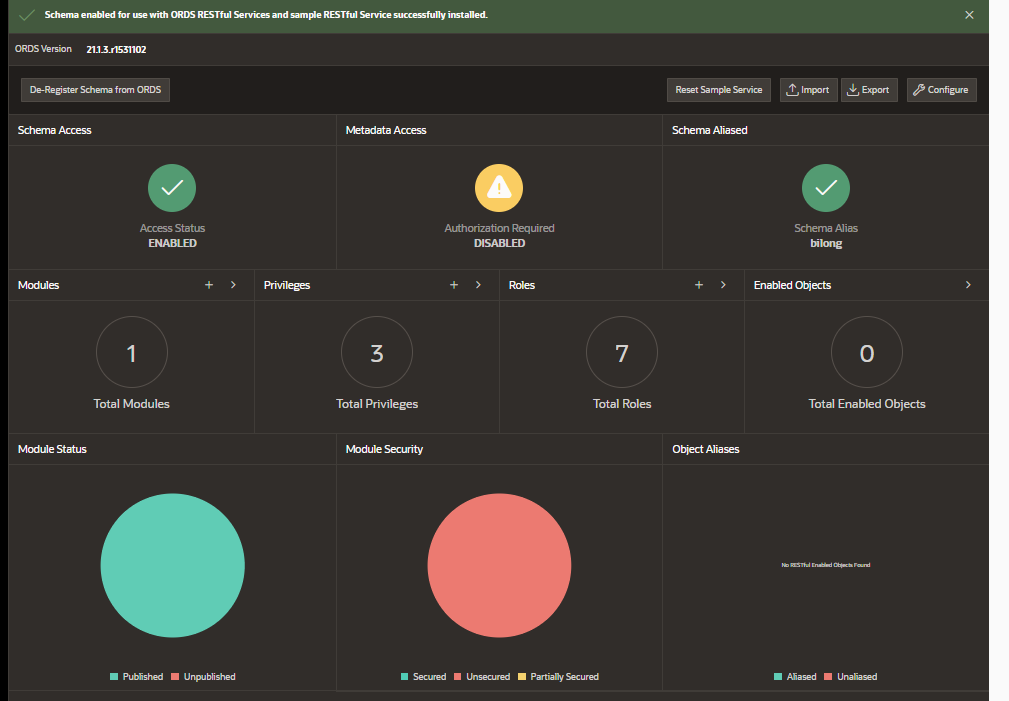Toggle the Secured legend swatch

(x=405, y=677)
